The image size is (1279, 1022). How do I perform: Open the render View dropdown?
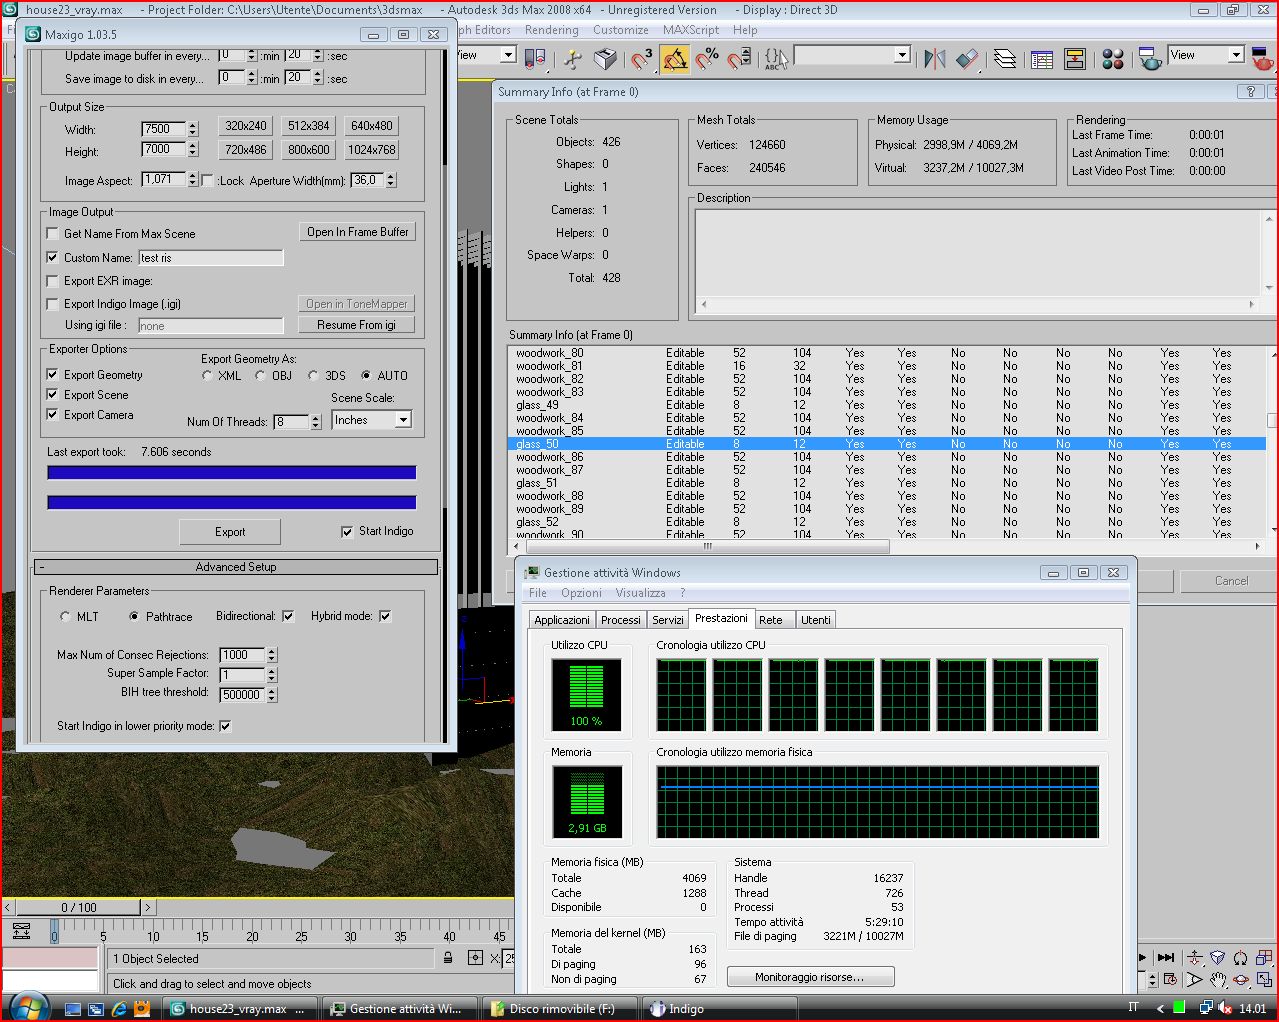[x=1206, y=55]
